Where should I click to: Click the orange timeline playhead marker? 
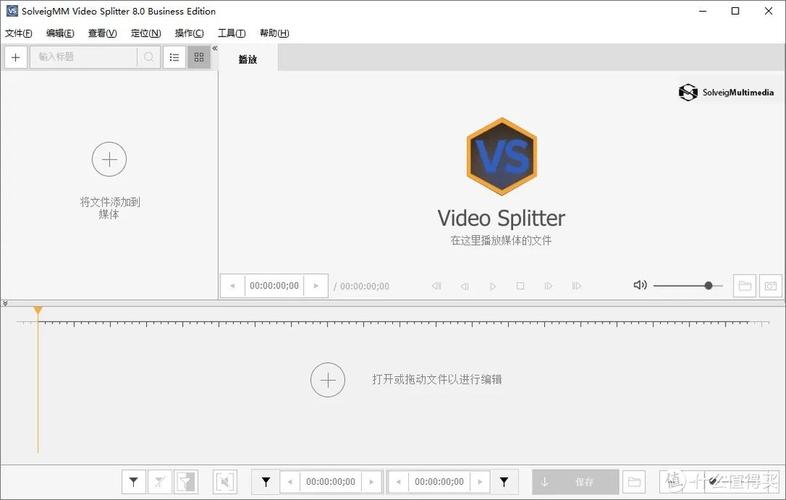coord(38,311)
